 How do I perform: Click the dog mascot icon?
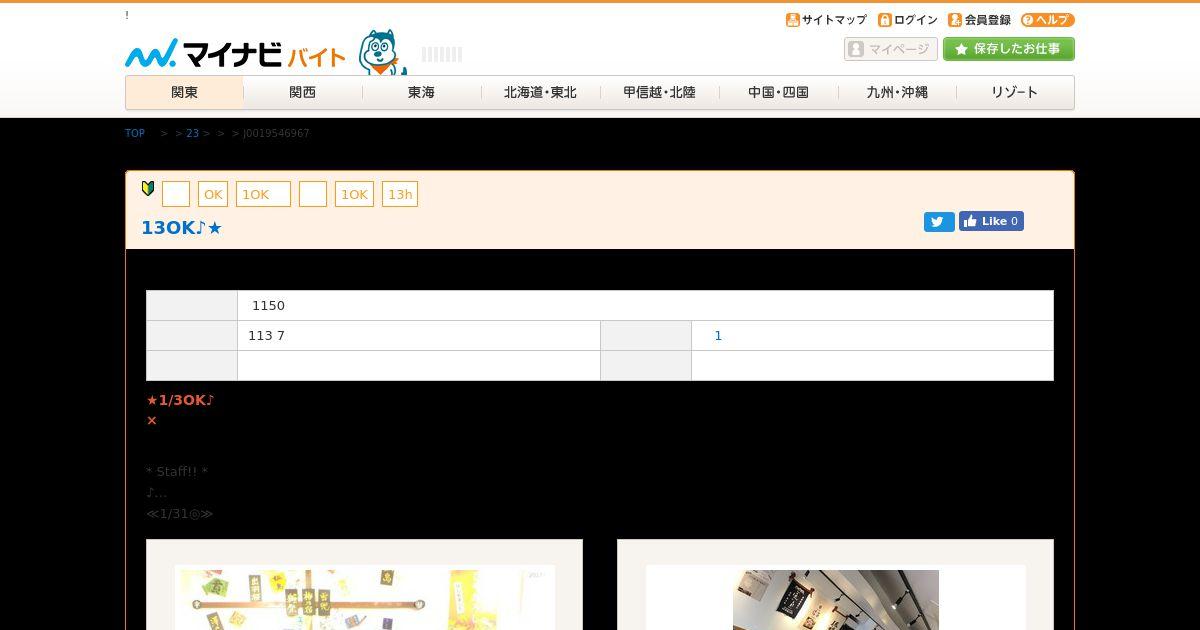tap(381, 52)
